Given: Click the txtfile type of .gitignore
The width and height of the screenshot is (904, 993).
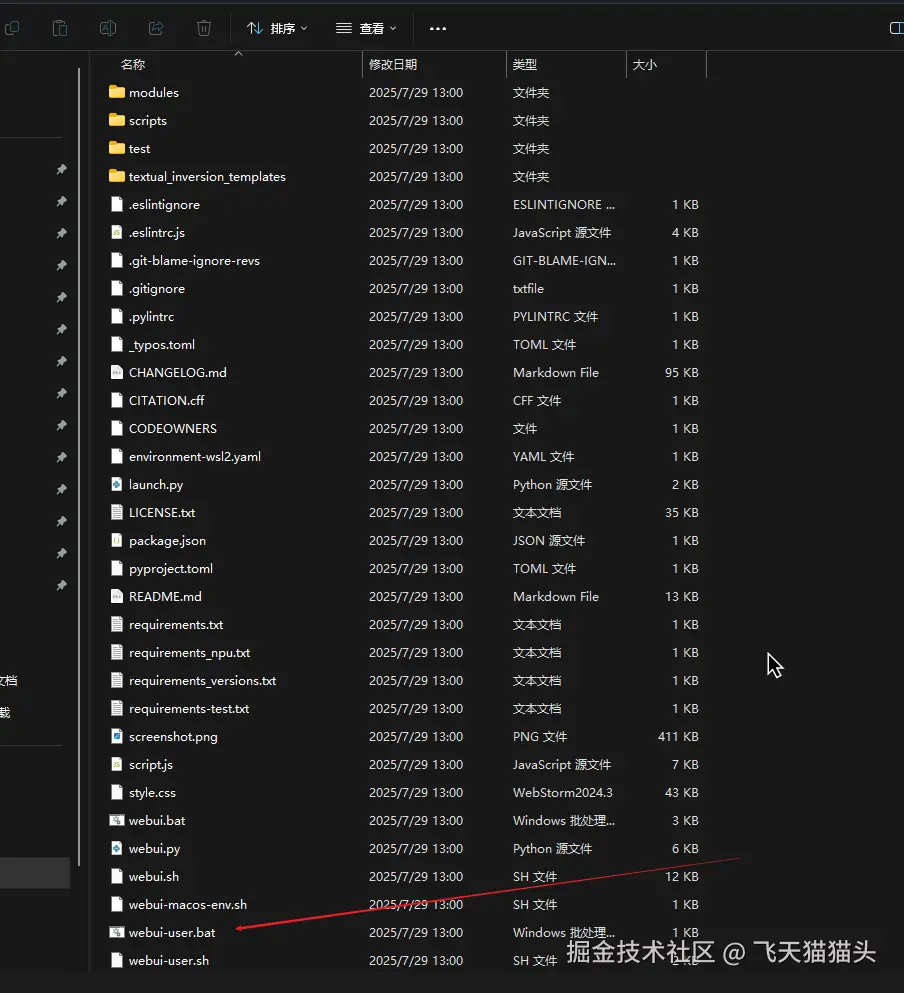Looking at the screenshot, I should click(x=528, y=289).
